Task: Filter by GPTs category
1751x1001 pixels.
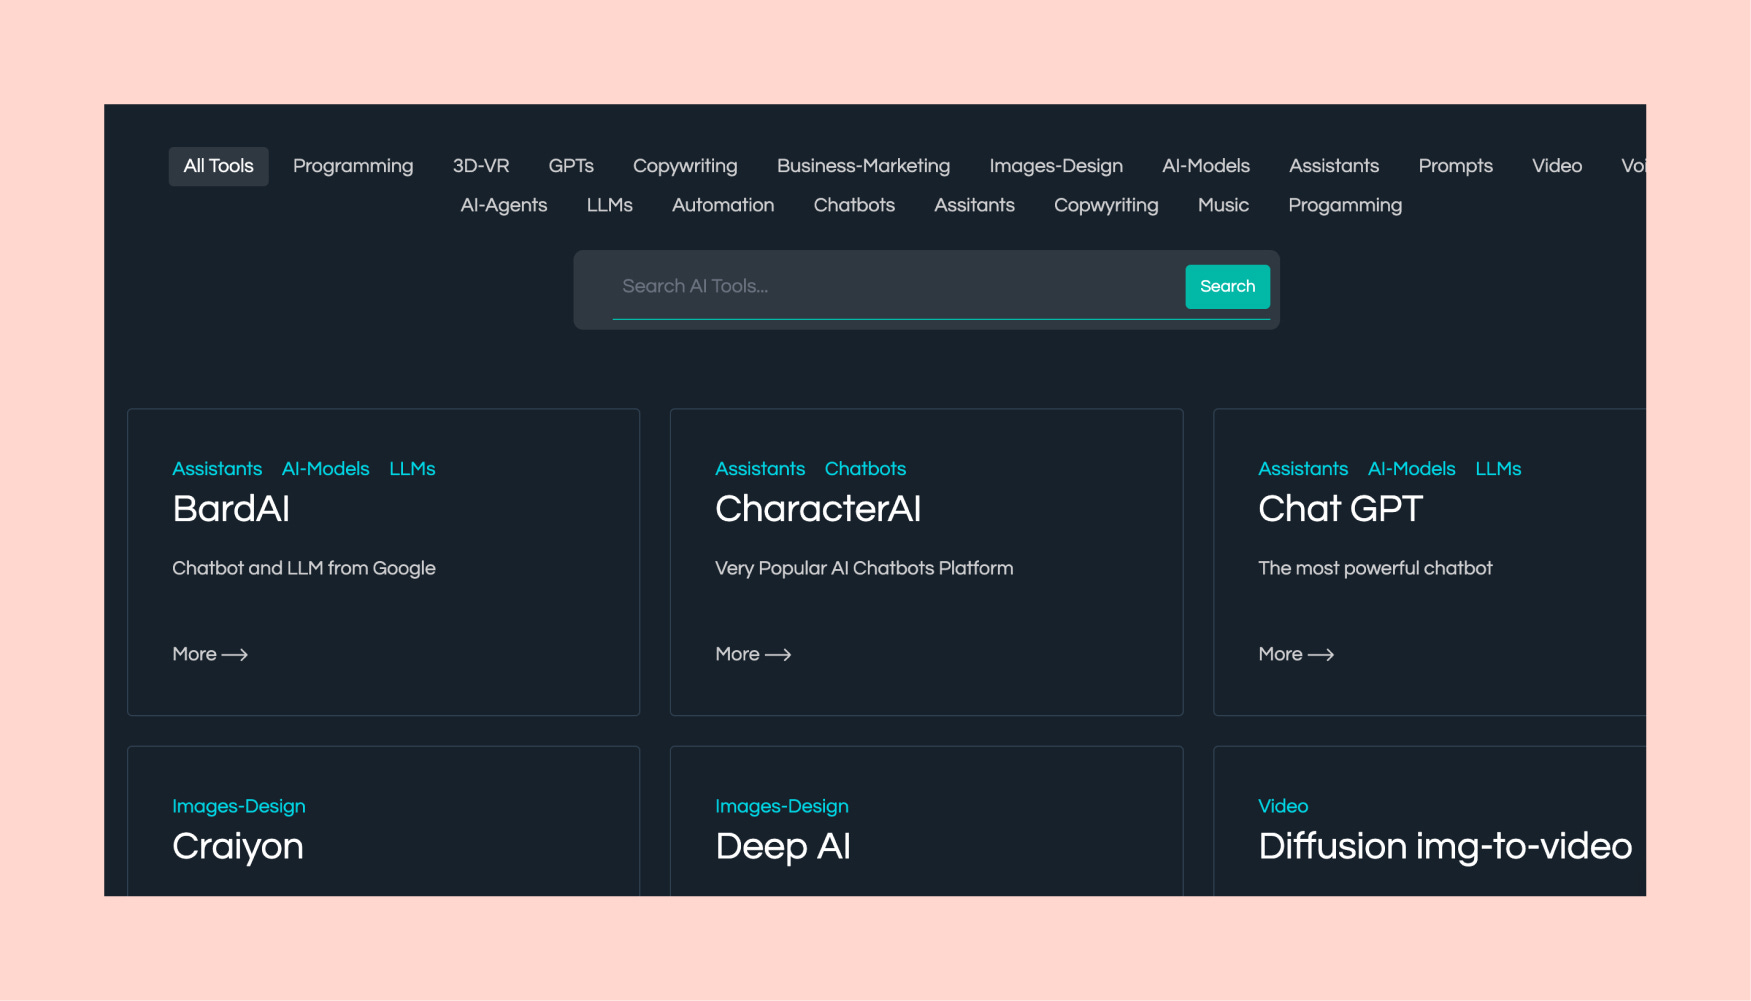Action: (571, 166)
